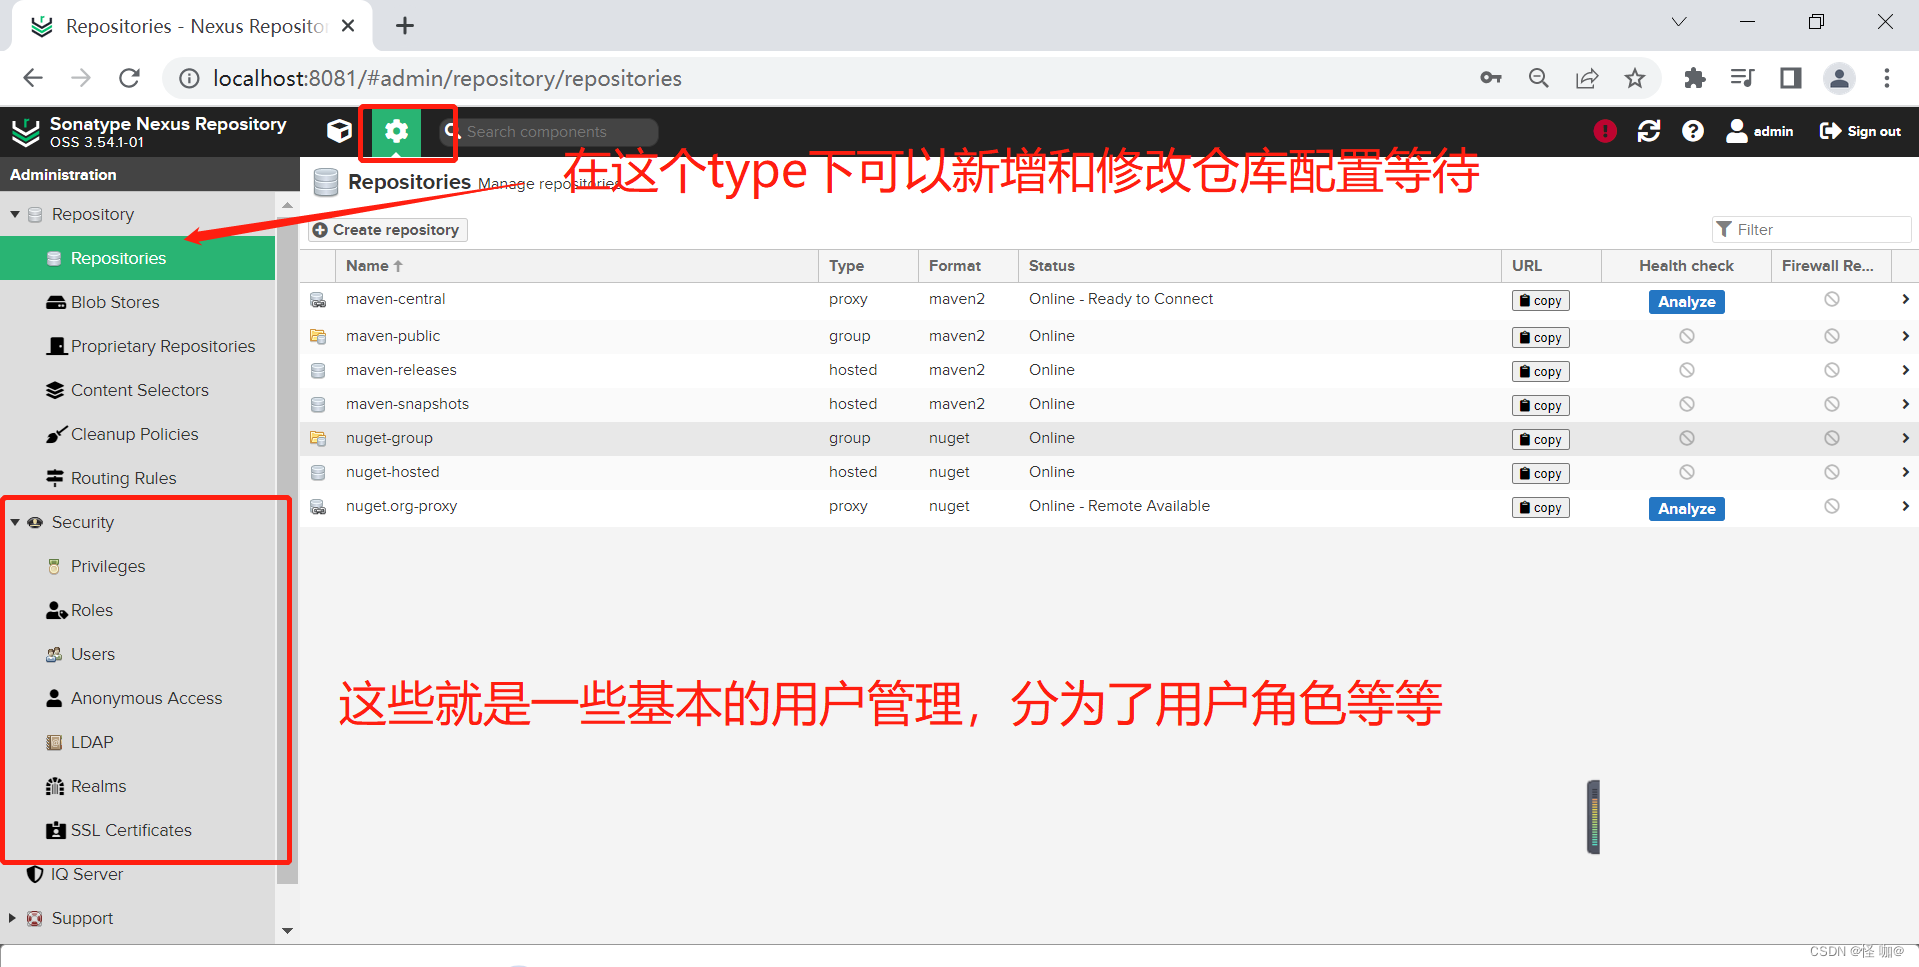Screen dimensions: 1919x967
Task: Copy URL for maven-central
Action: 1541,301
